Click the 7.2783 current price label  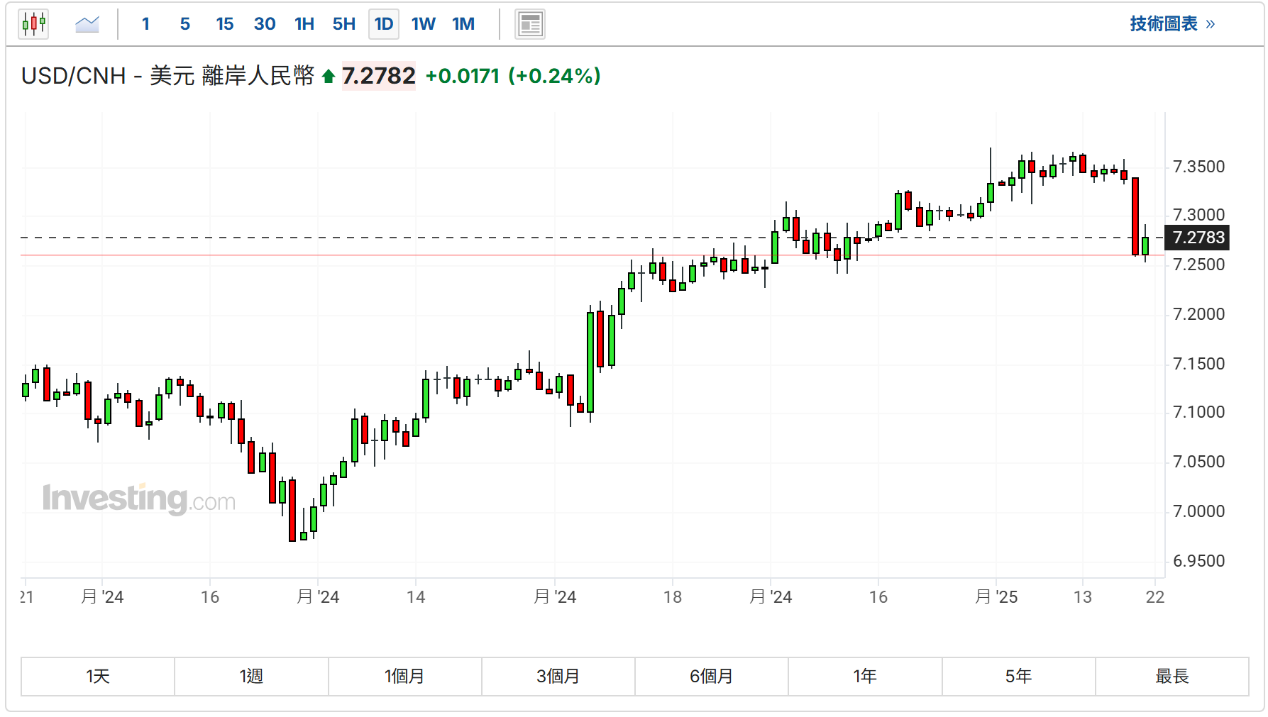1198,238
